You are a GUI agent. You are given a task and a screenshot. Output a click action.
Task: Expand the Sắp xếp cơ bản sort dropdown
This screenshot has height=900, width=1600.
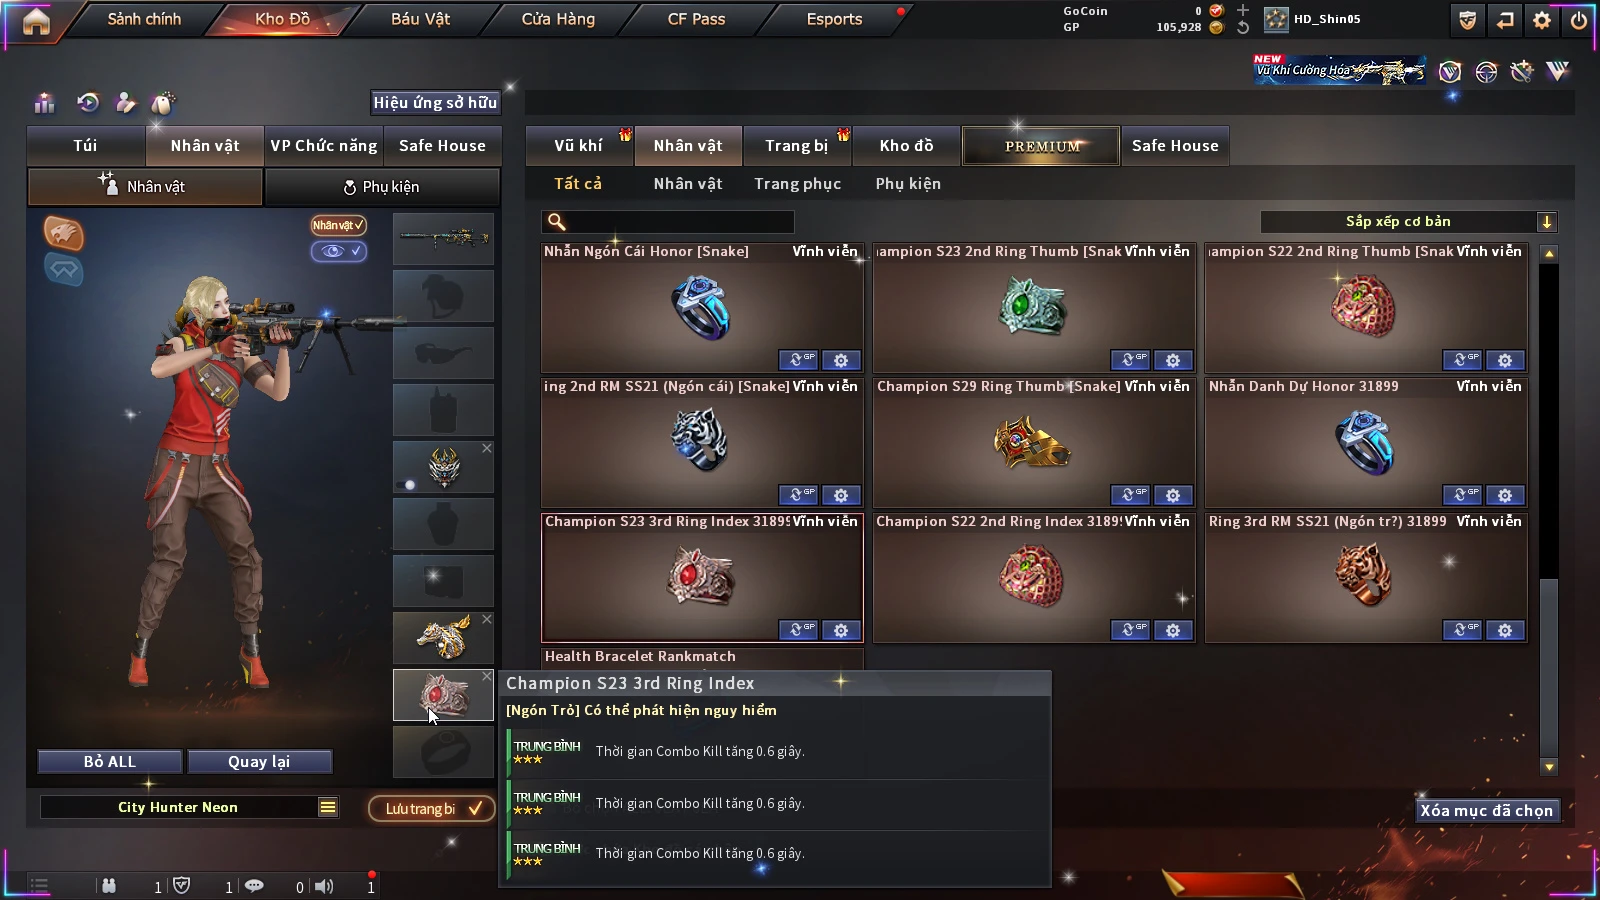pos(1547,222)
